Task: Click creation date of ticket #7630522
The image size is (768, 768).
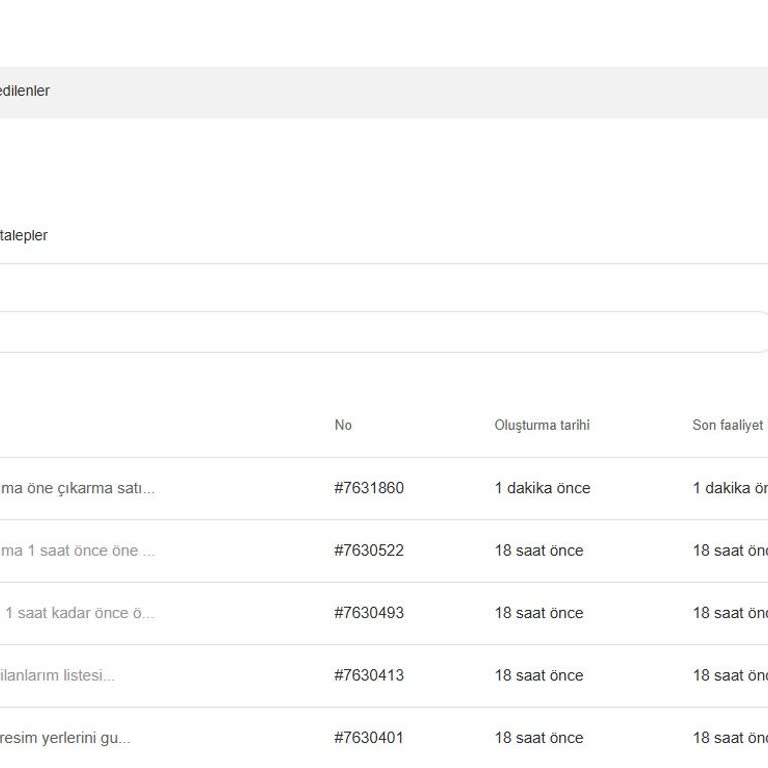Action: (538, 551)
